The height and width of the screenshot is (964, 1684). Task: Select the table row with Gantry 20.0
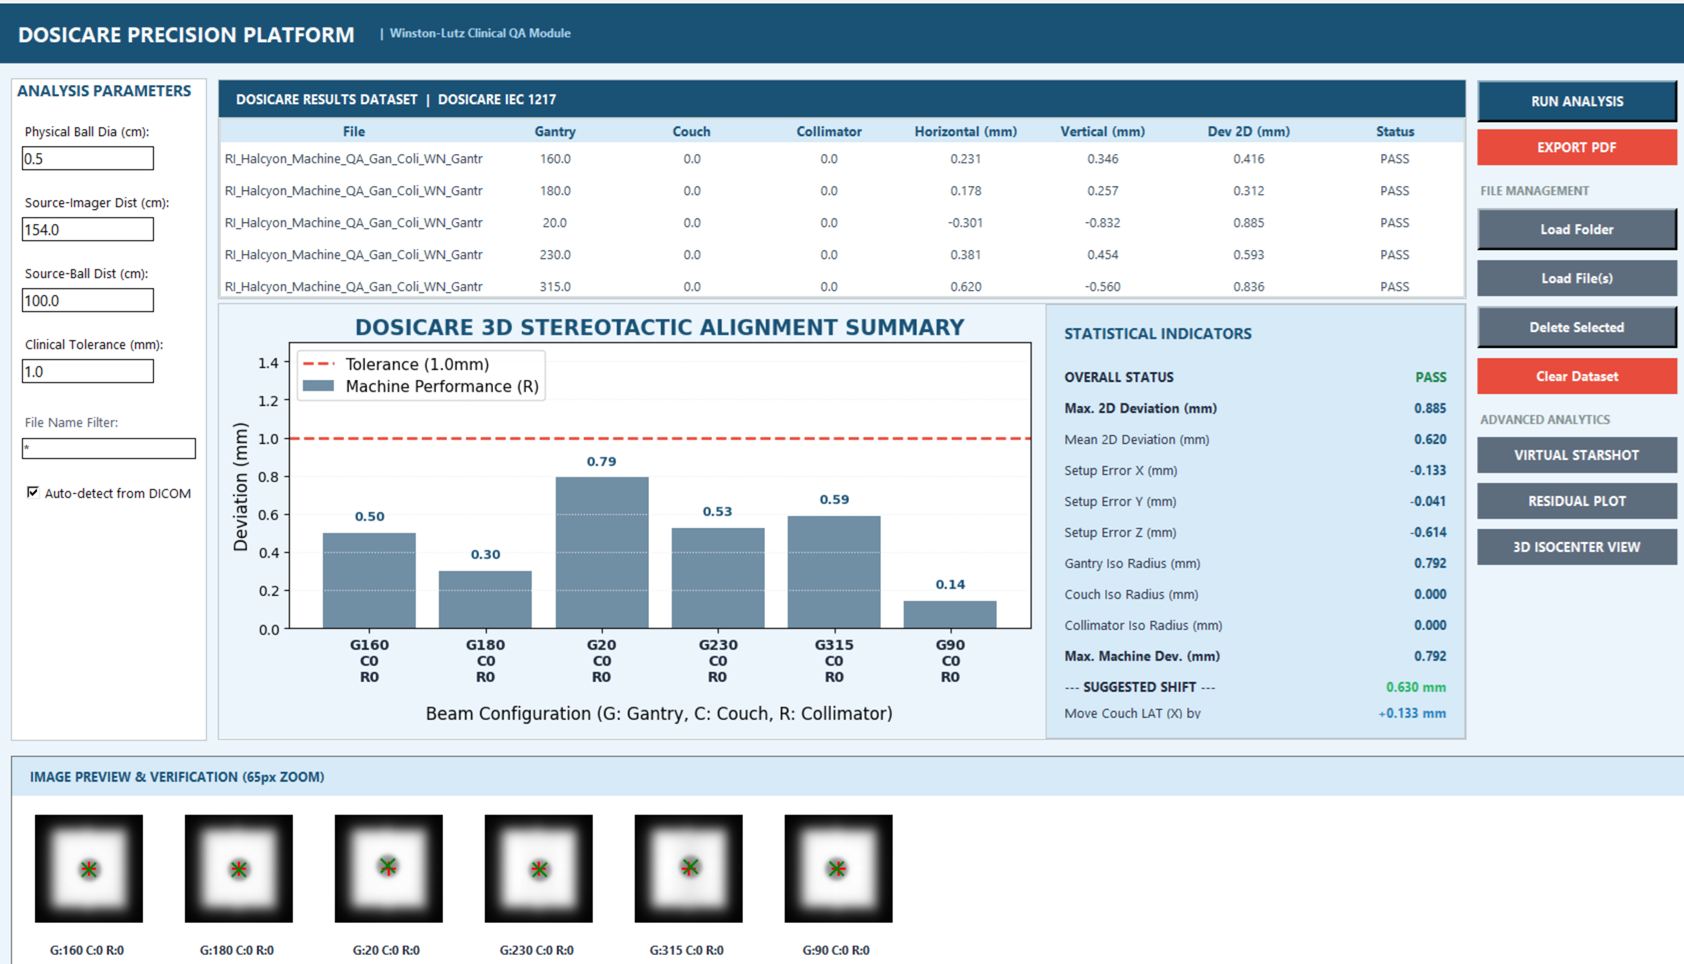[842, 222]
